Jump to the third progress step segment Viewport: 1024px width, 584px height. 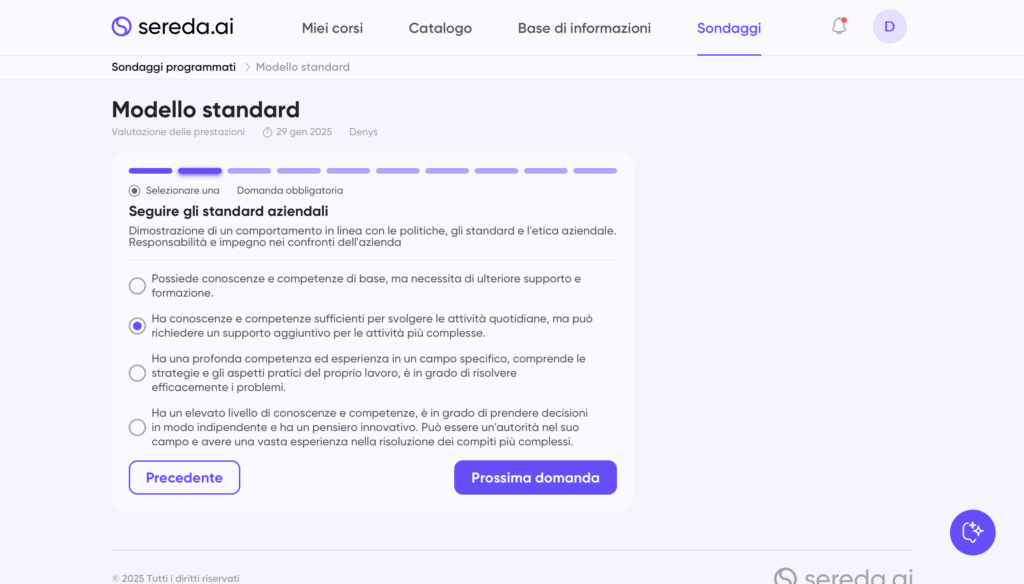click(x=249, y=171)
